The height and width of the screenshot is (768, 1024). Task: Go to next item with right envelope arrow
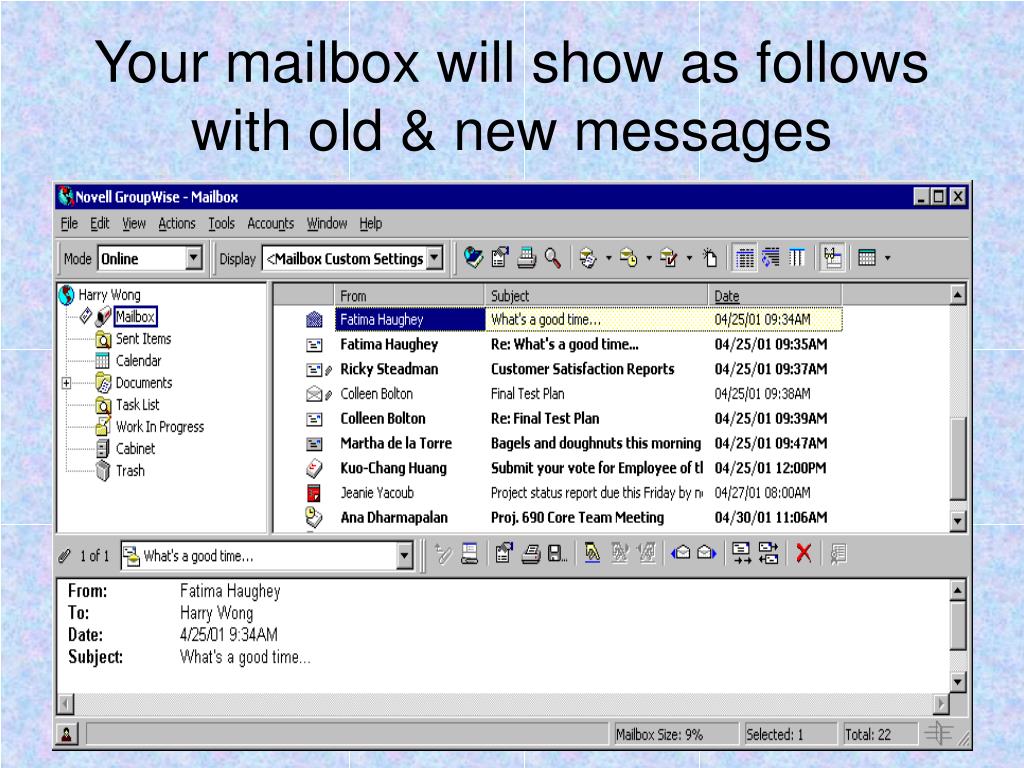point(706,554)
